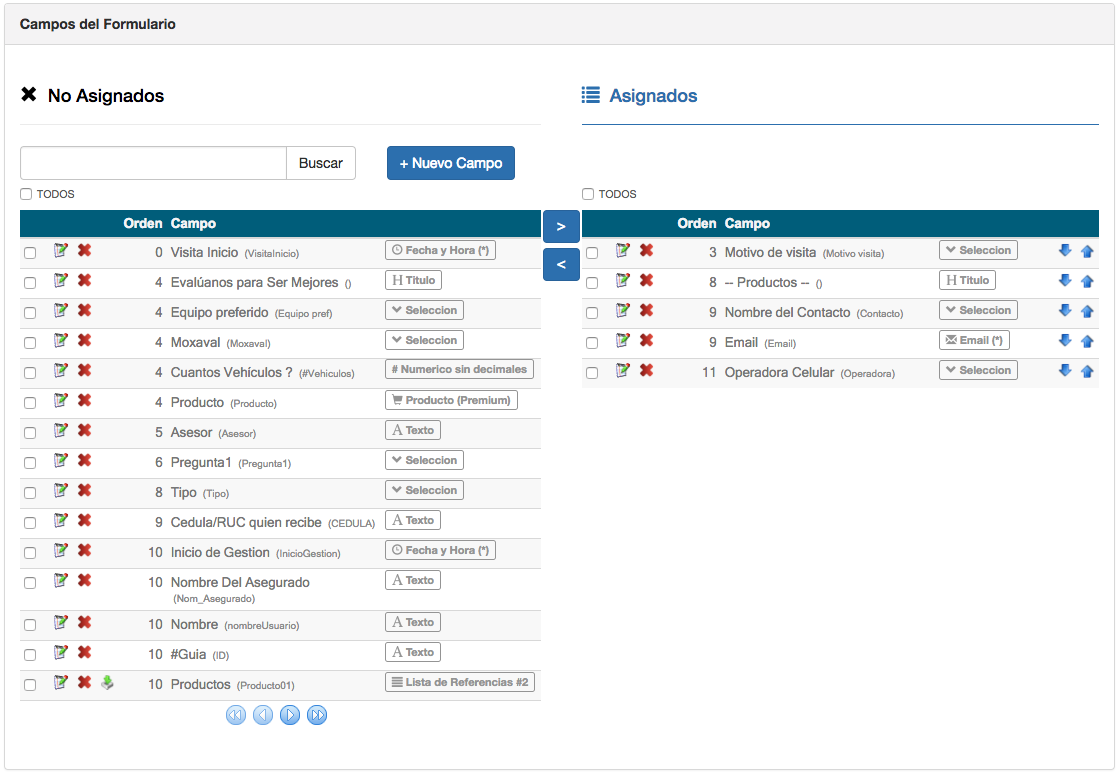Click Seleccion tag for Equipo preferido
The image size is (1120, 775).
click(424, 310)
